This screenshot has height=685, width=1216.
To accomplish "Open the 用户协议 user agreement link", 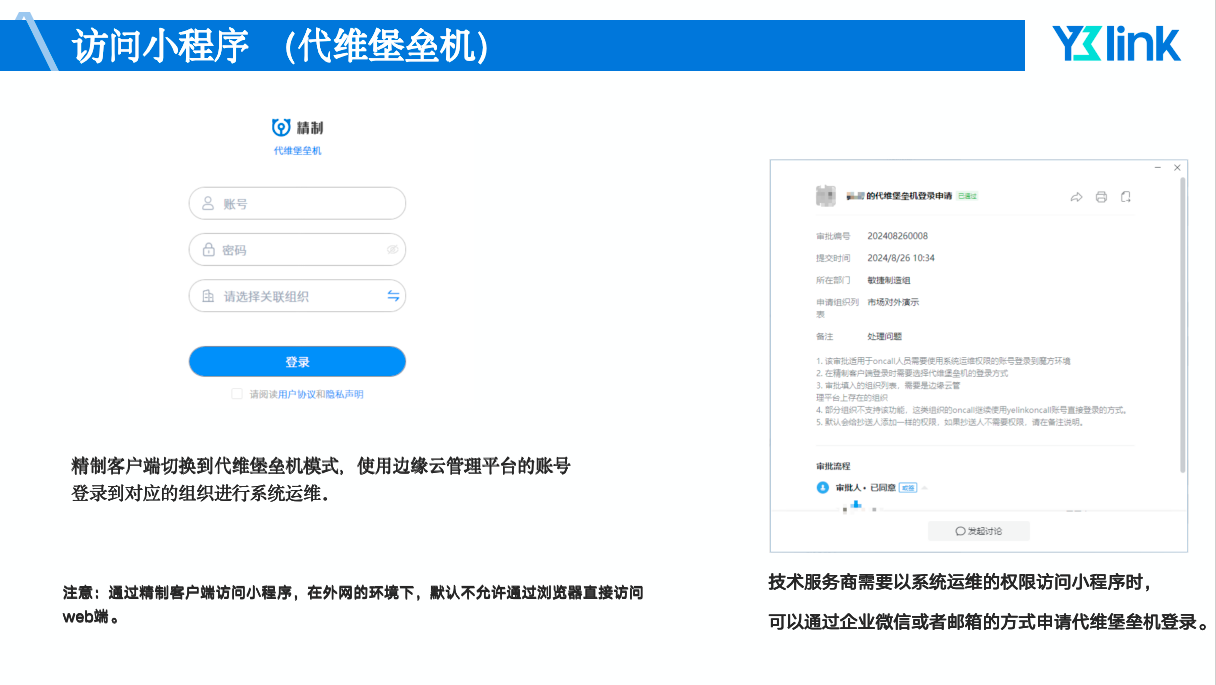I will [x=297, y=394].
